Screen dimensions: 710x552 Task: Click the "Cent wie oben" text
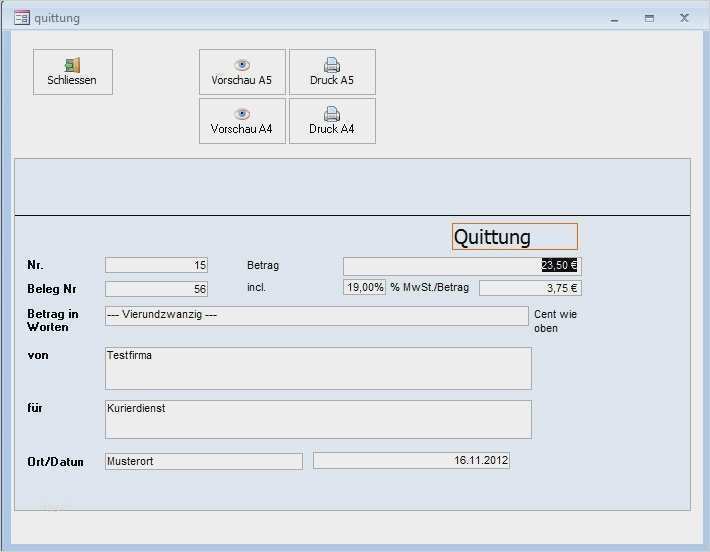coord(555,321)
